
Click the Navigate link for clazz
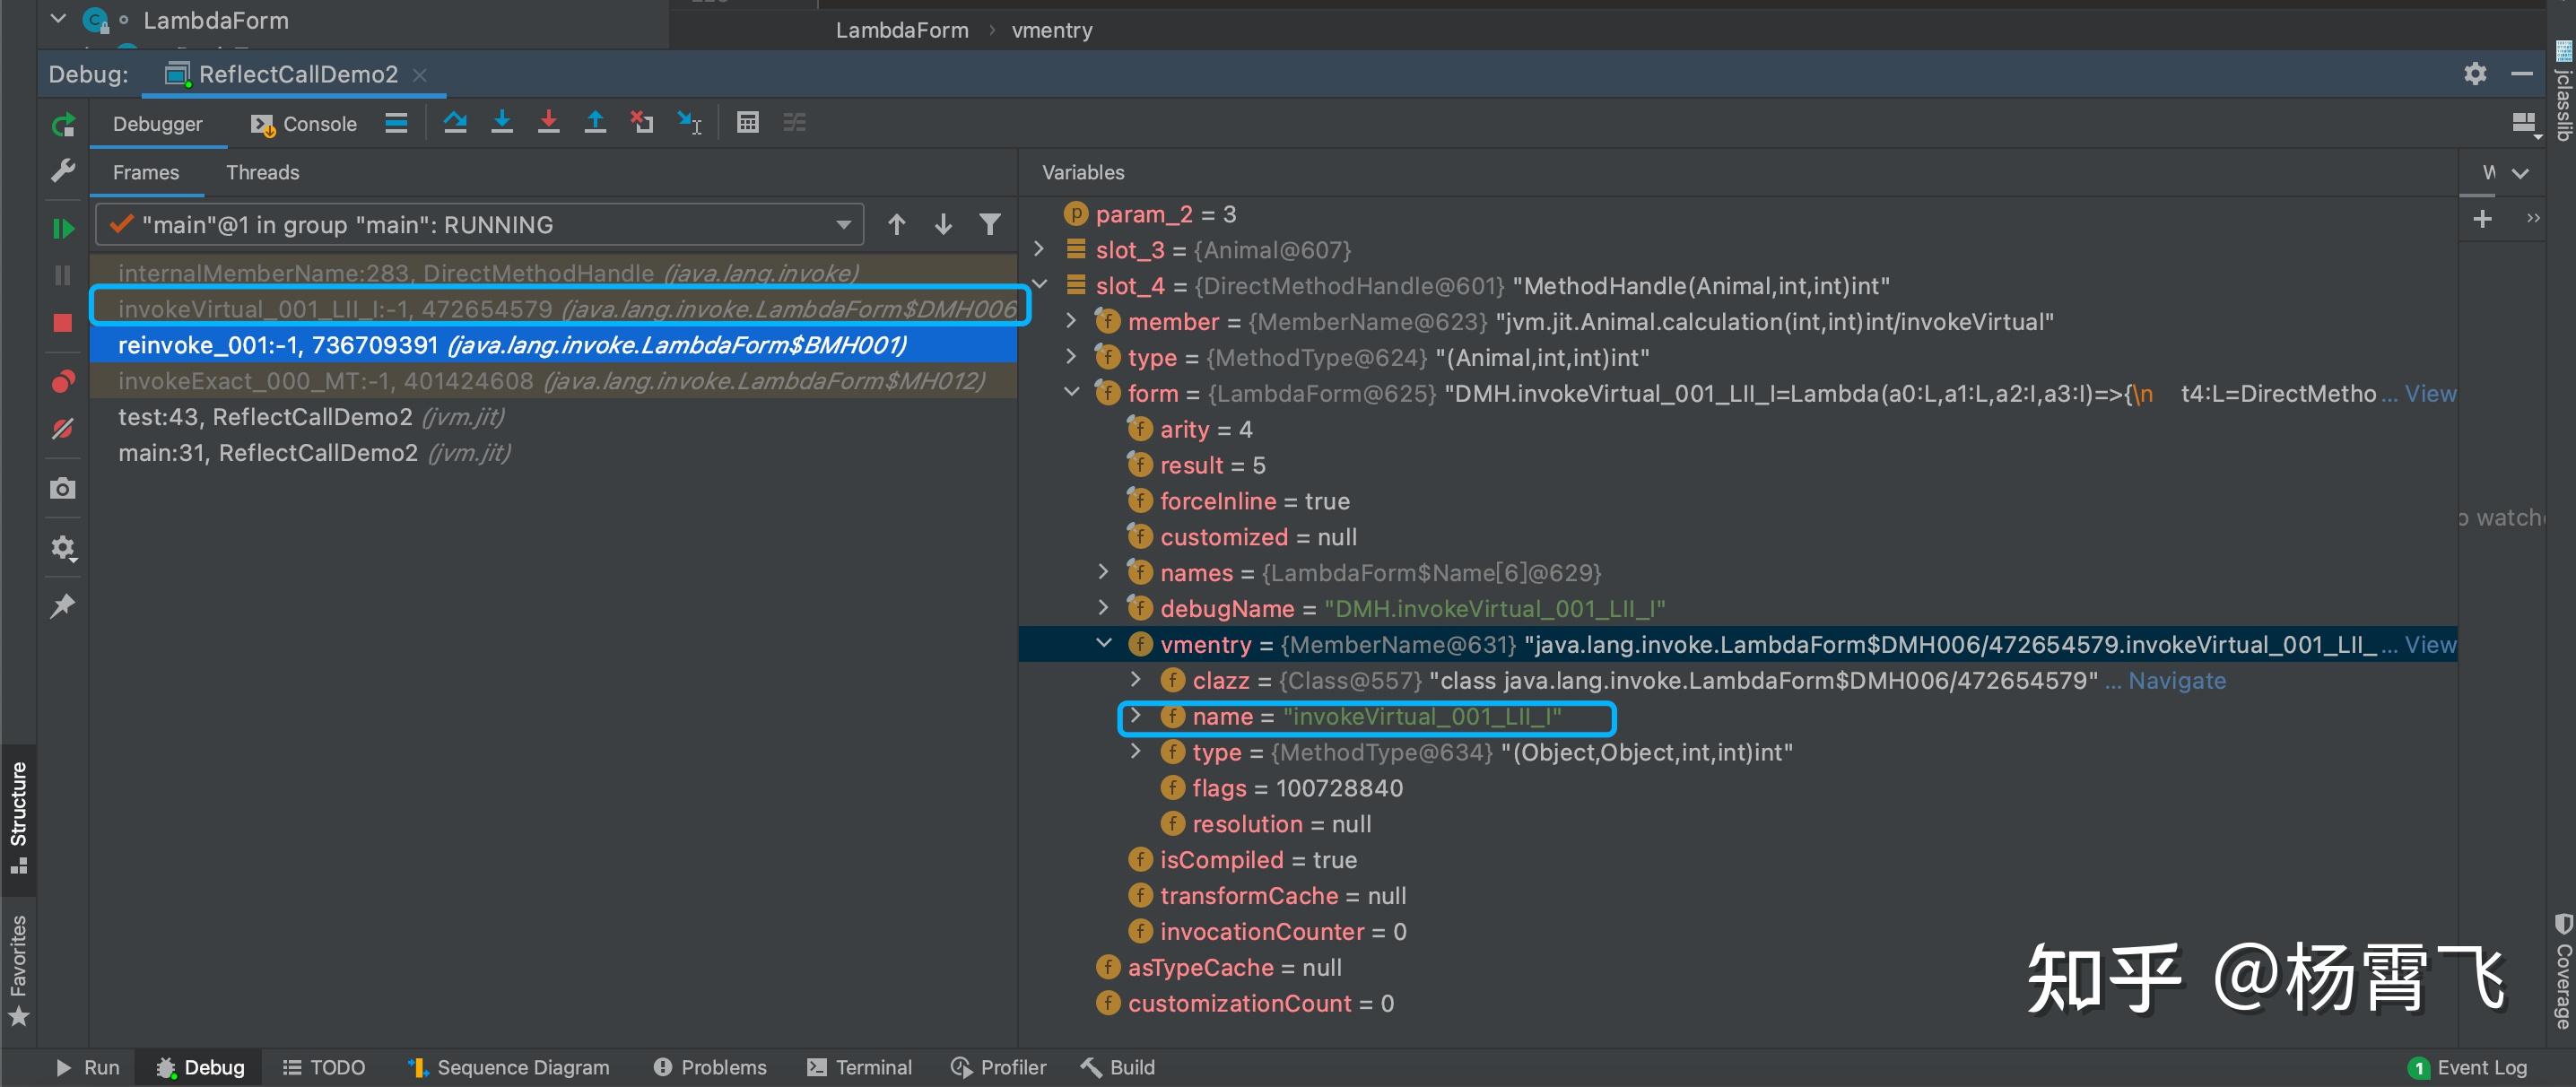tap(2176, 680)
